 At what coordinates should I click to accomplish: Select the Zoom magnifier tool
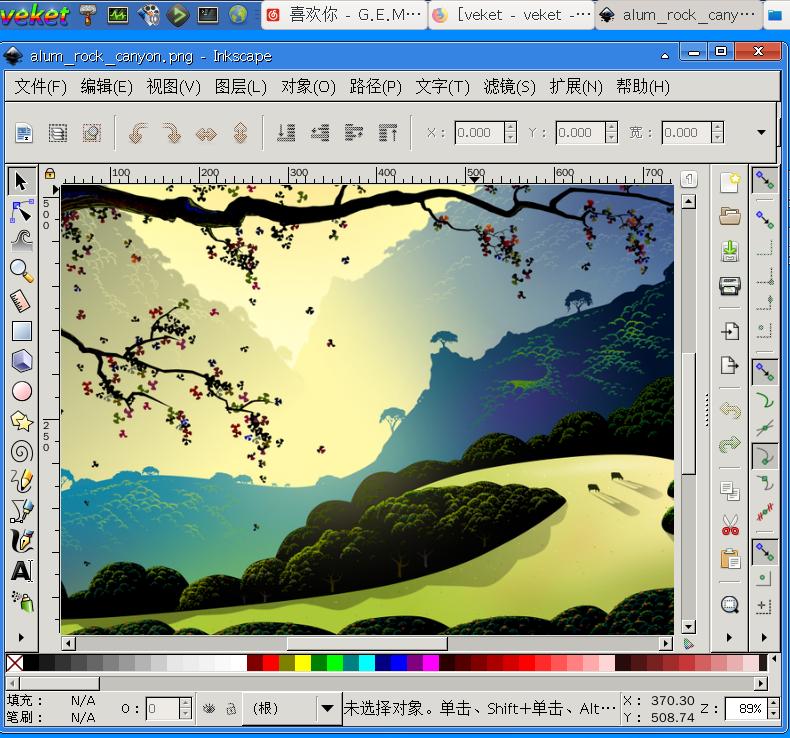[x=21, y=270]
